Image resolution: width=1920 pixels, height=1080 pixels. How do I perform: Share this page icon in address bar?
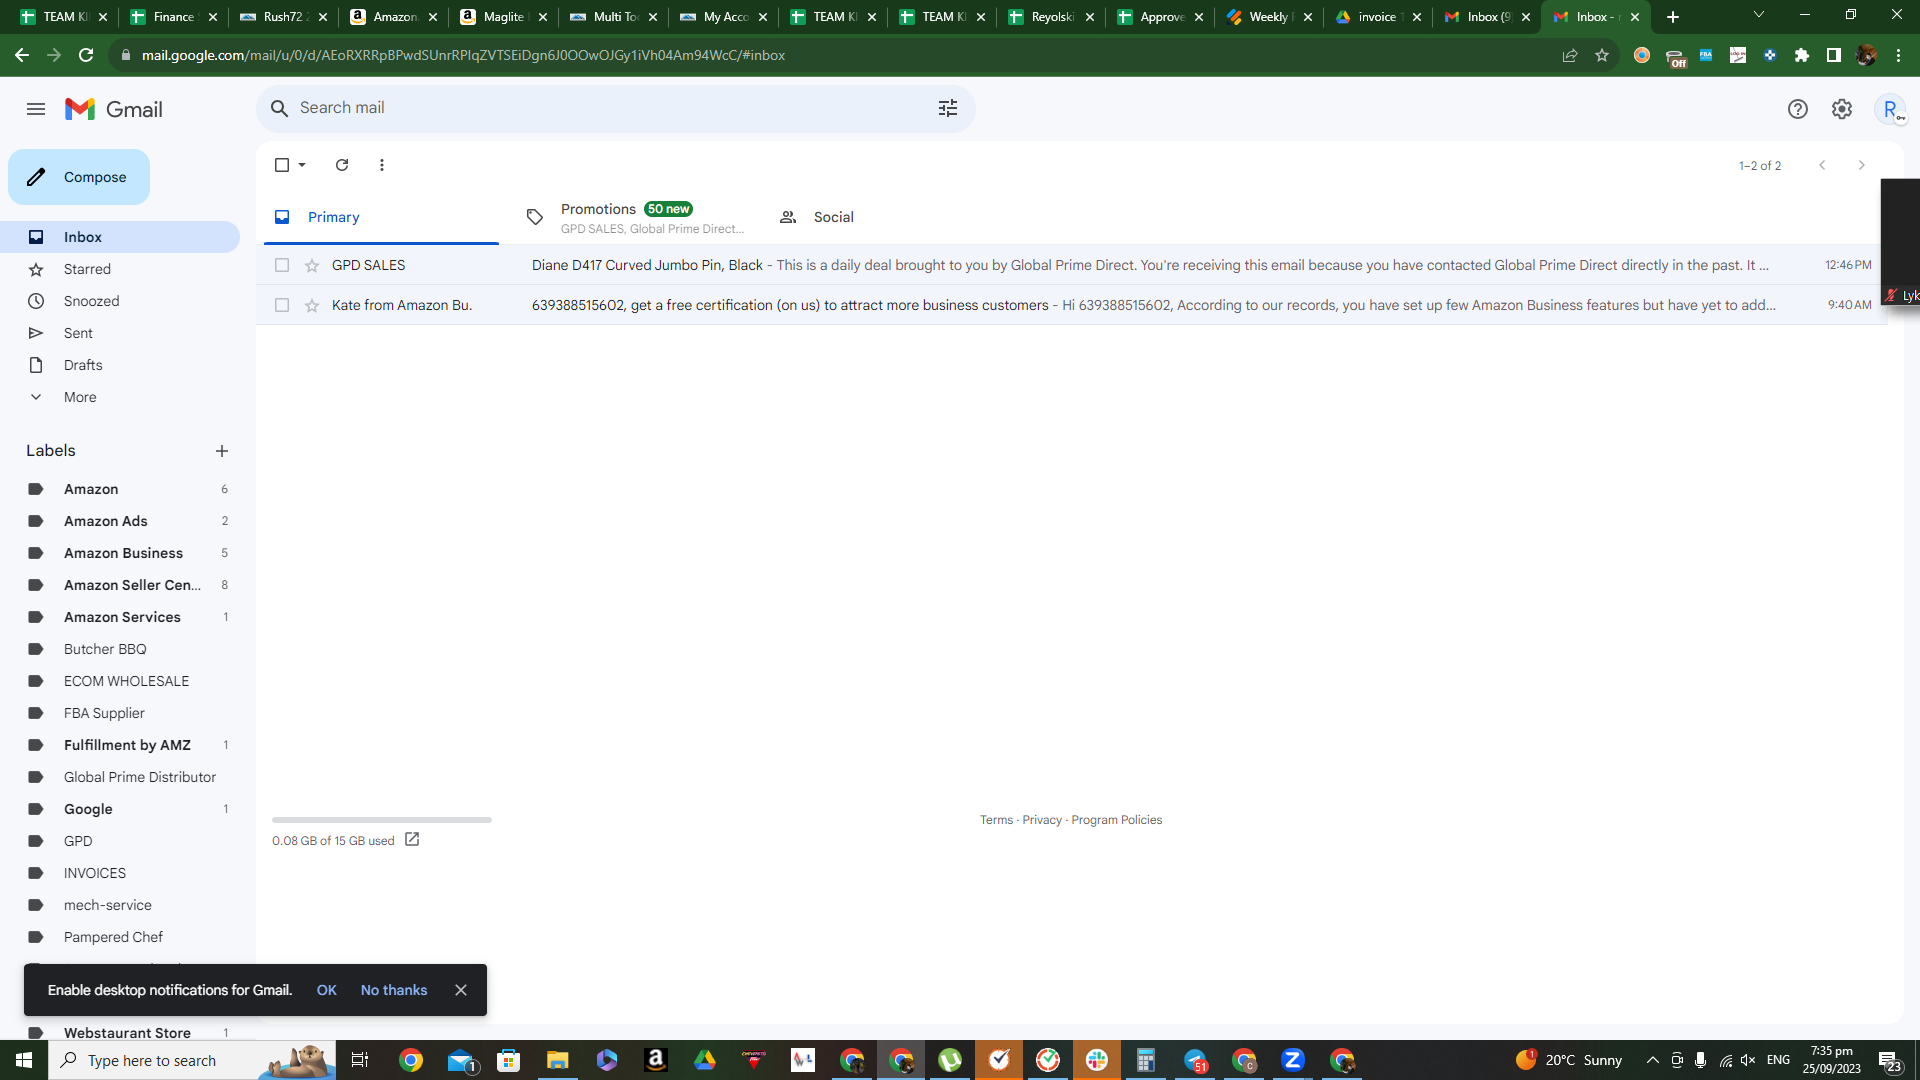click(1570, 55)
